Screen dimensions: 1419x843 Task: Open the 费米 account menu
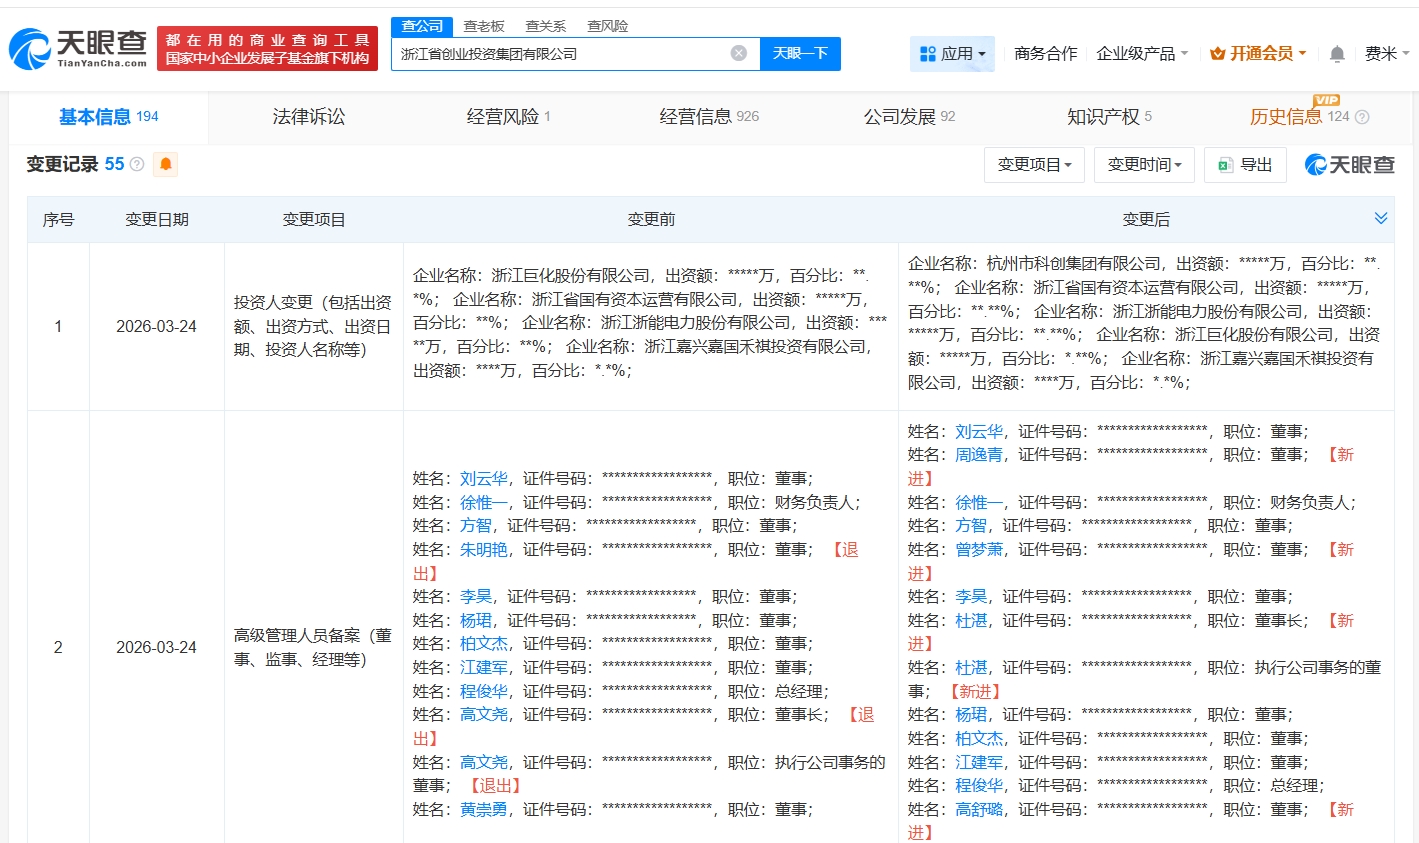pyautogui.click(x=1384, y=54)
